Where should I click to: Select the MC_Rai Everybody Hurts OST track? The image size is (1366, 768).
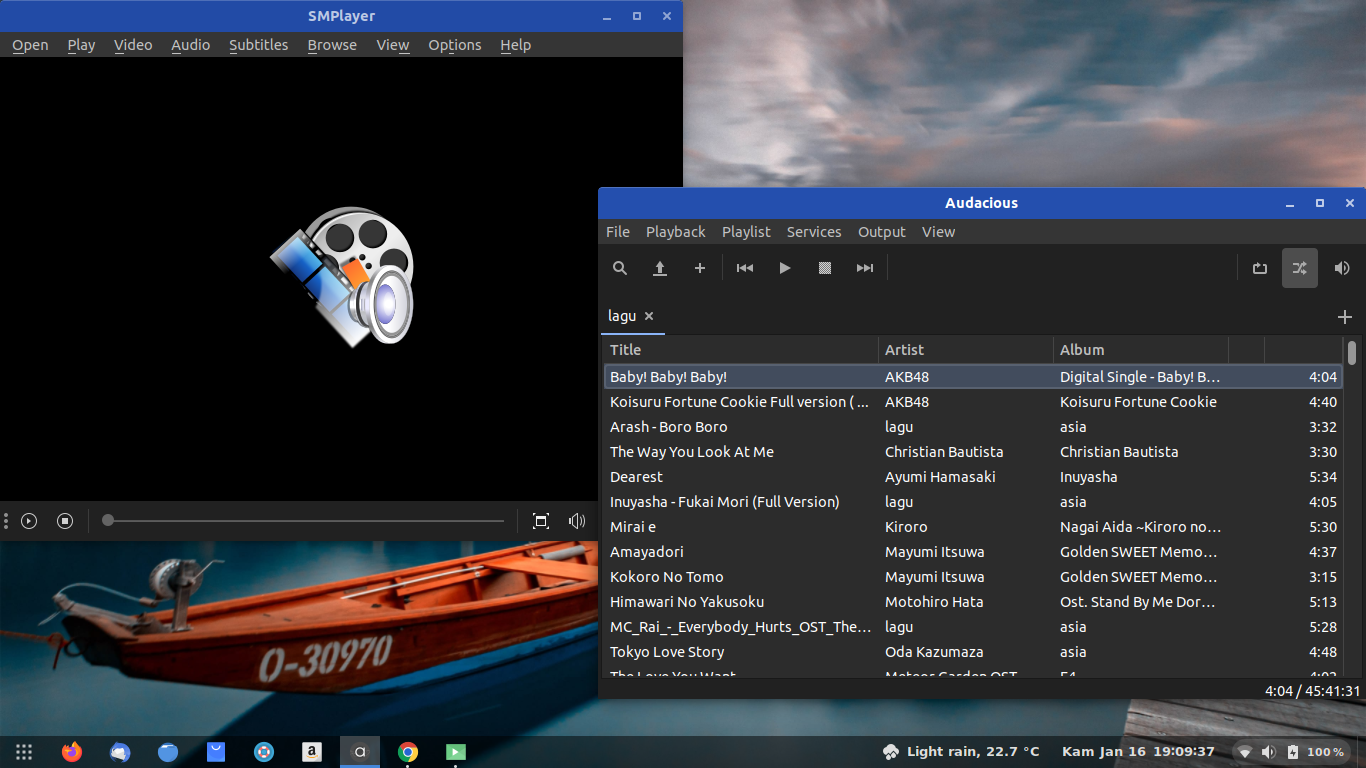[973, 627]
